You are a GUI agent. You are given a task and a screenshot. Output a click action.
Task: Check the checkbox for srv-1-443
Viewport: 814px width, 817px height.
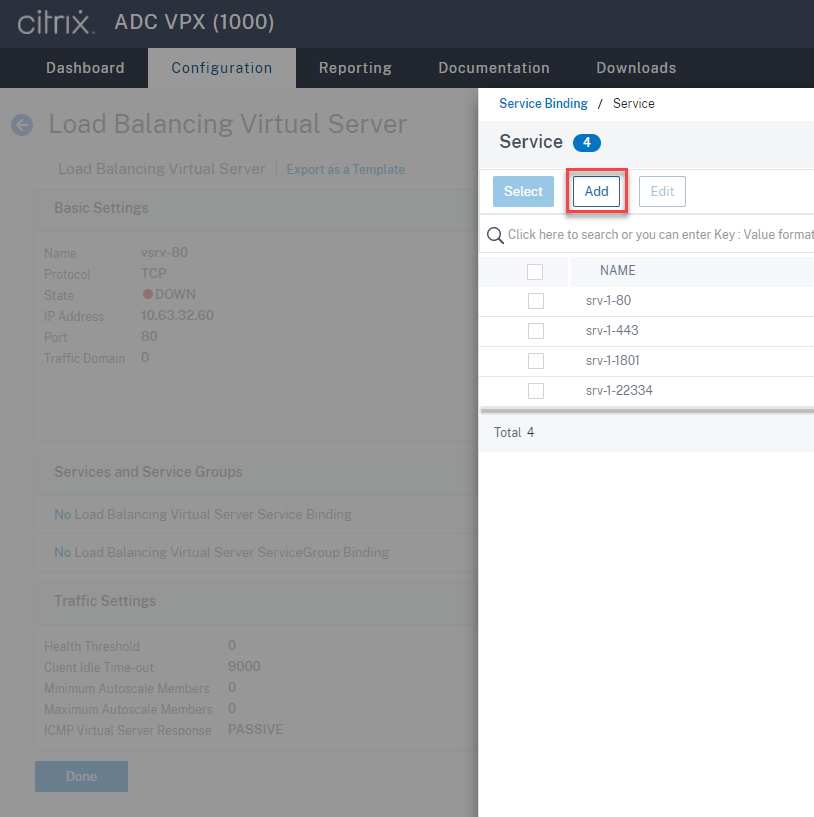[x=535, y=330]
